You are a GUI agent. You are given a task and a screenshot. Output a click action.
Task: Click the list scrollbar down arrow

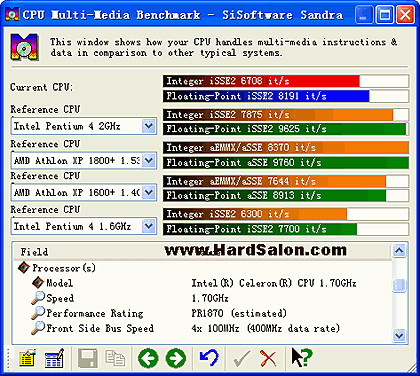coord(399,335)
